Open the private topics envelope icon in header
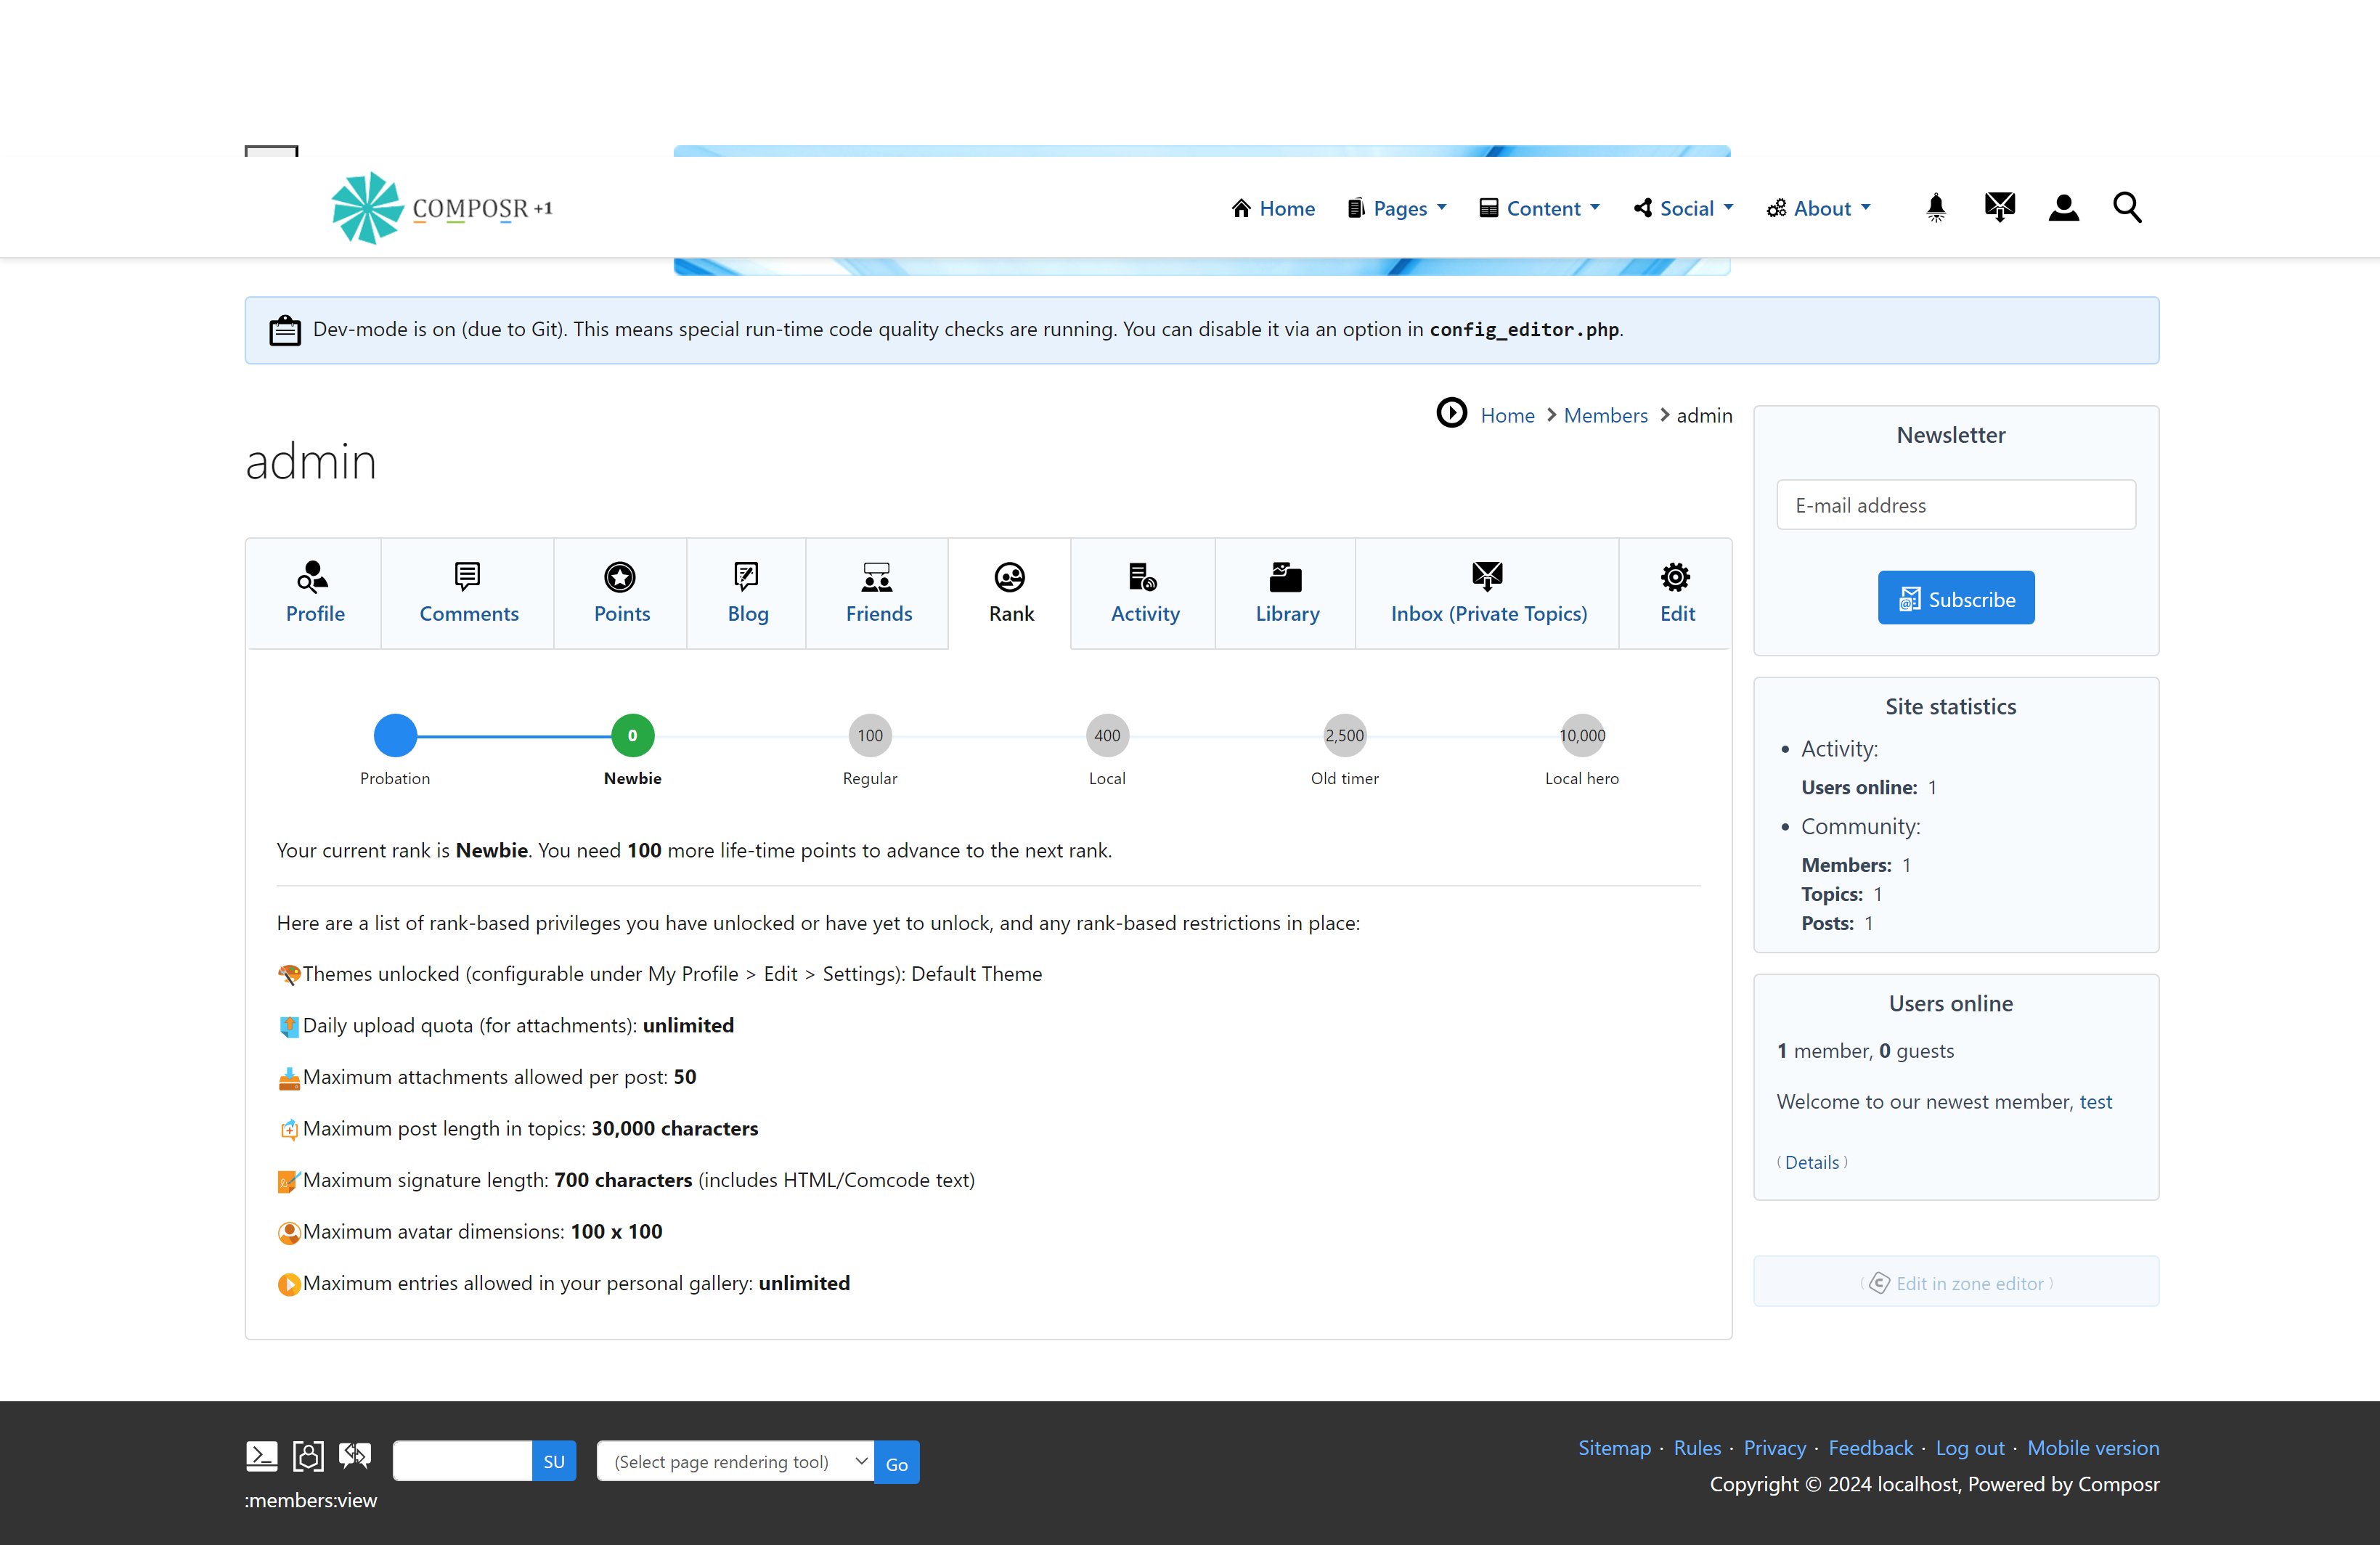This screenshot has width=2380, height=1545. coord(1999,208)
